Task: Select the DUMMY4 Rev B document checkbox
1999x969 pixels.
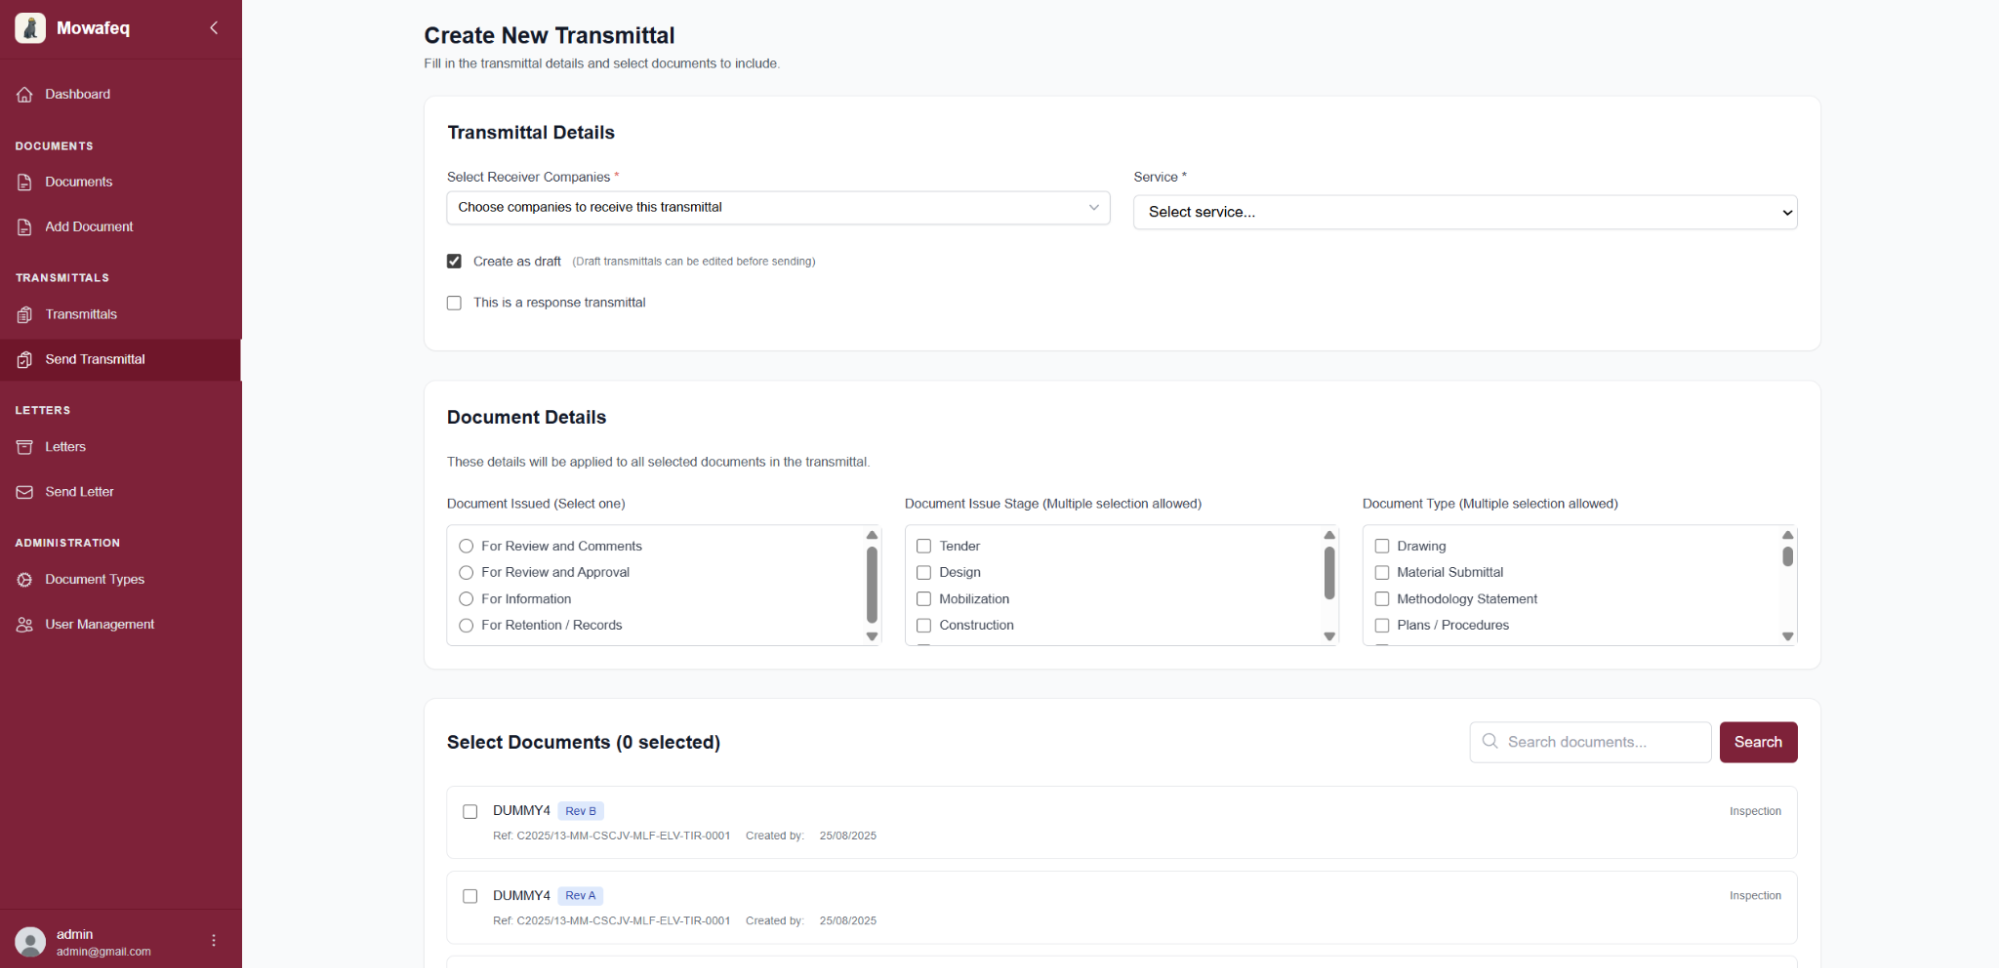Action: (x=470, y=811)
